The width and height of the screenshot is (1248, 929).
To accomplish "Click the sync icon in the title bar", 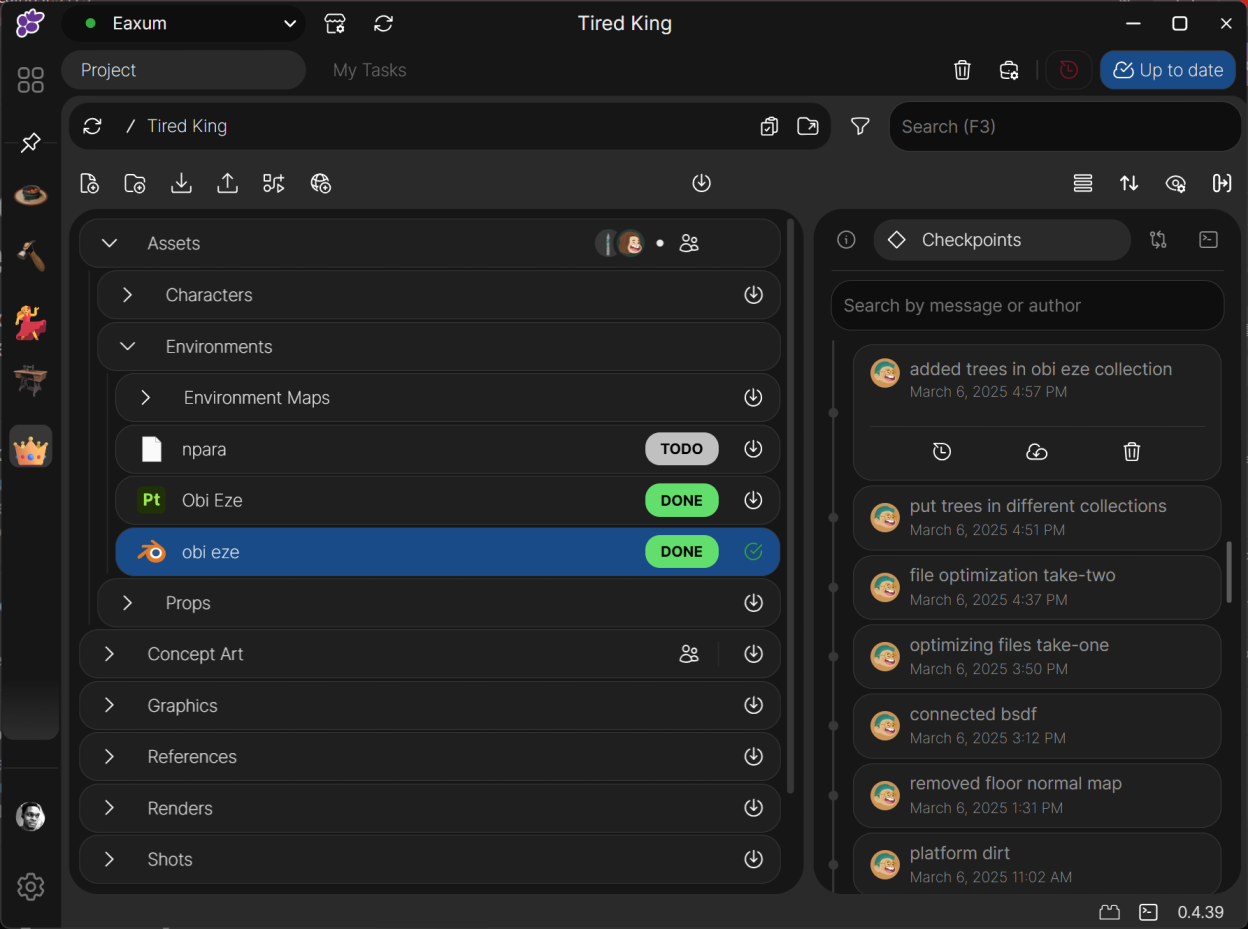I will click(383, 23).
